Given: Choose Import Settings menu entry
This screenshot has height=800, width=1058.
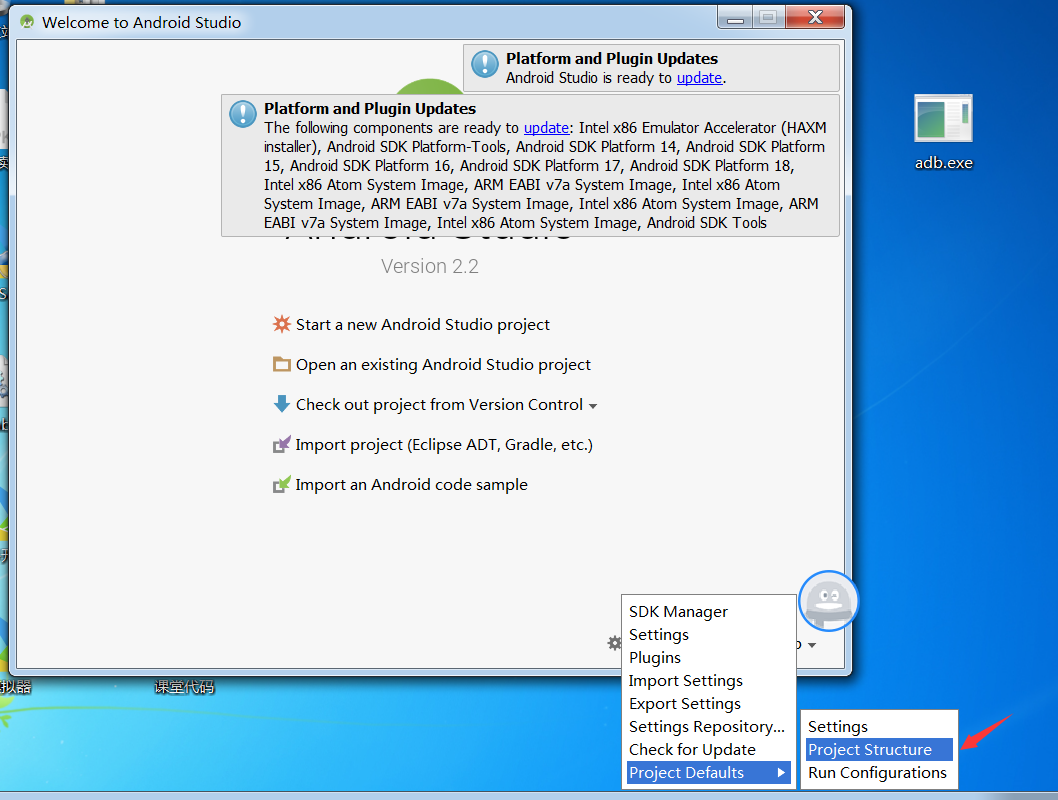Looking at the screenshot, I should [708, 681].
